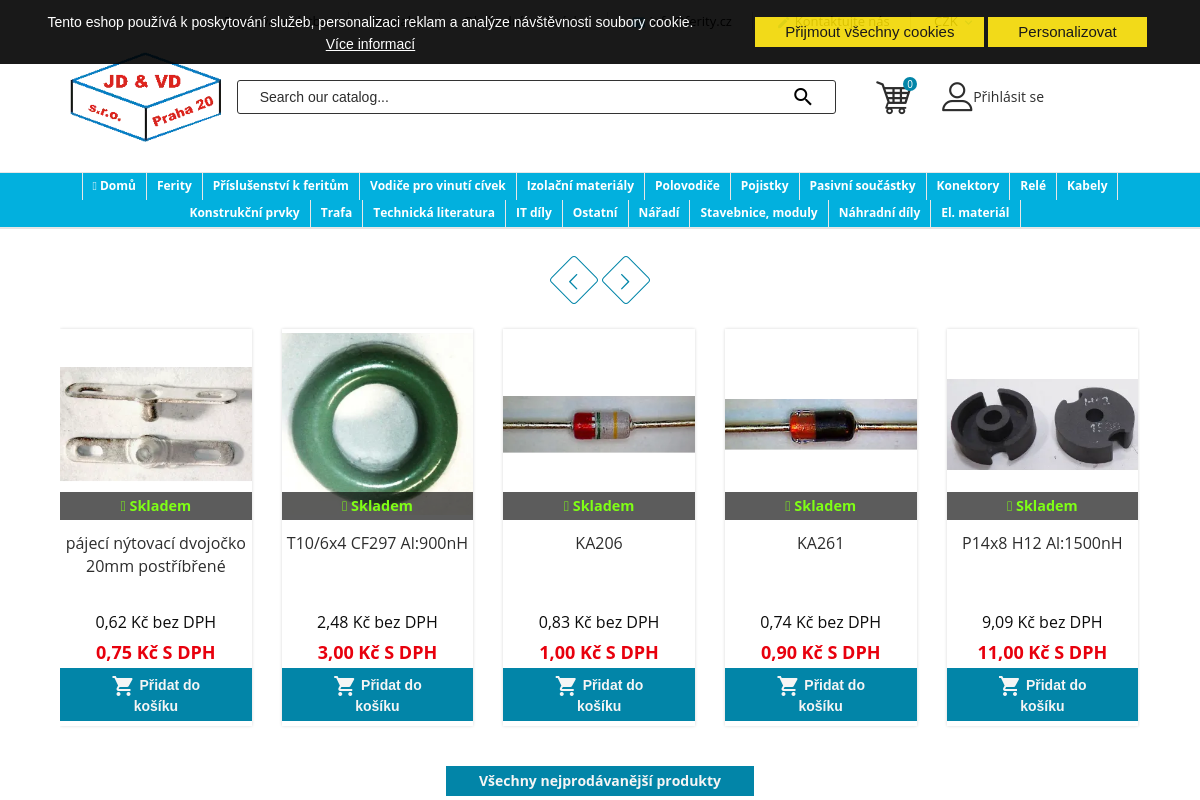View all best-selling products
Screen dimensions: 1200x800
pos(600,781)
